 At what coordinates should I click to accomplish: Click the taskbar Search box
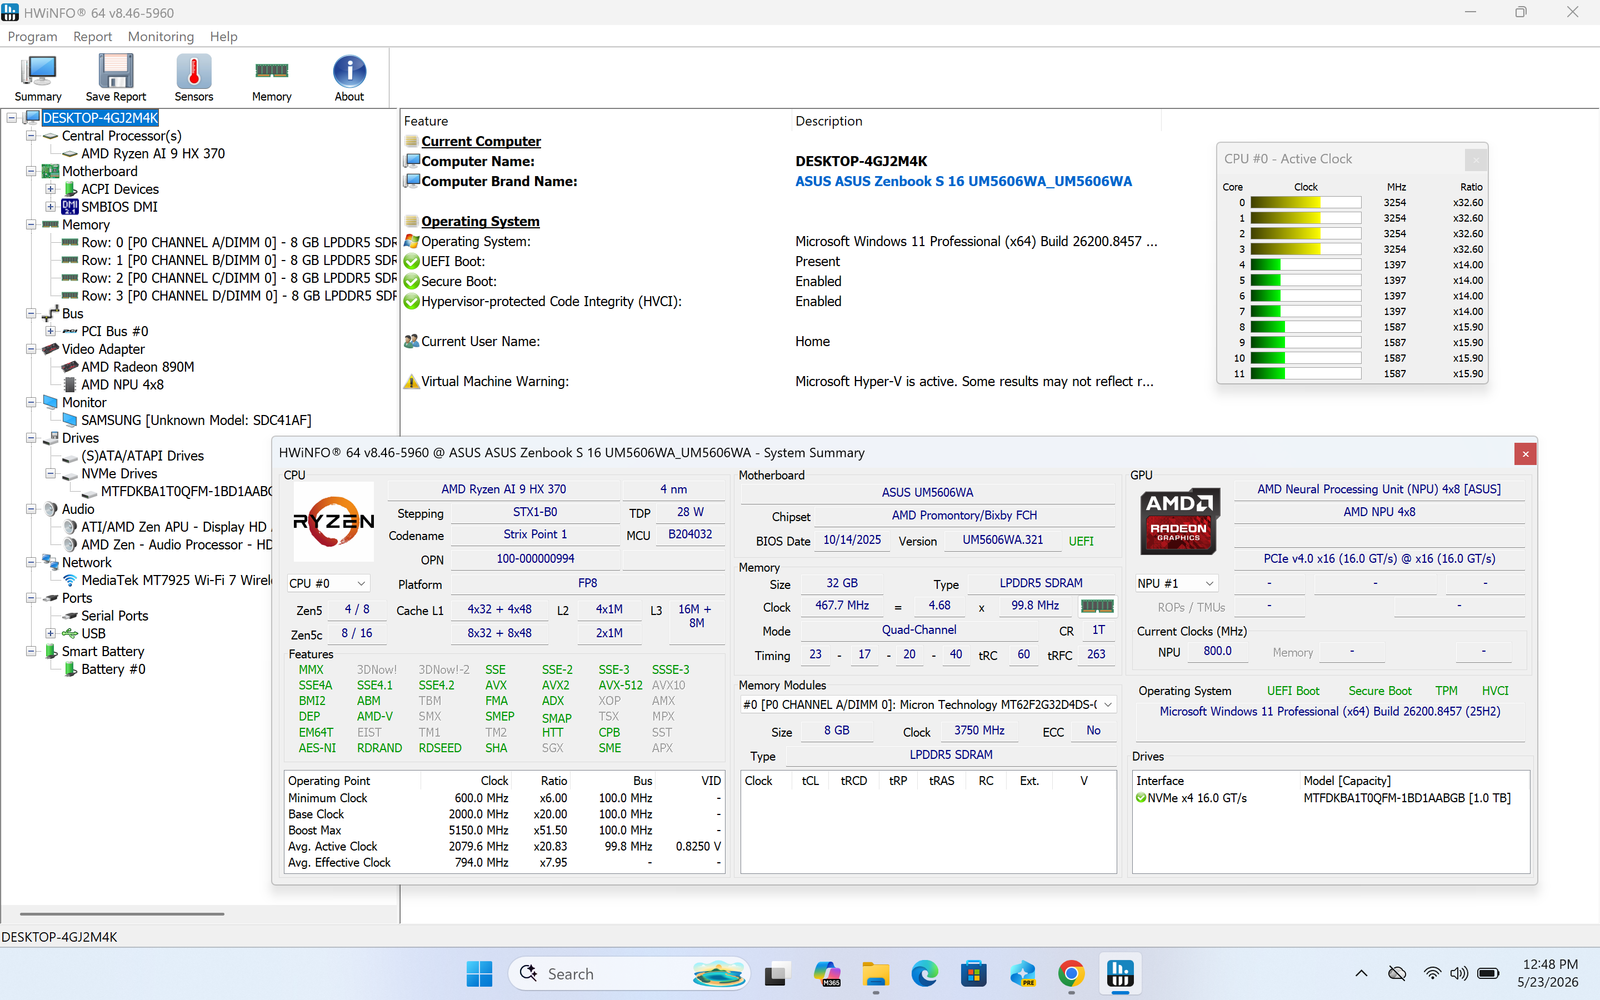pos(629,974)
